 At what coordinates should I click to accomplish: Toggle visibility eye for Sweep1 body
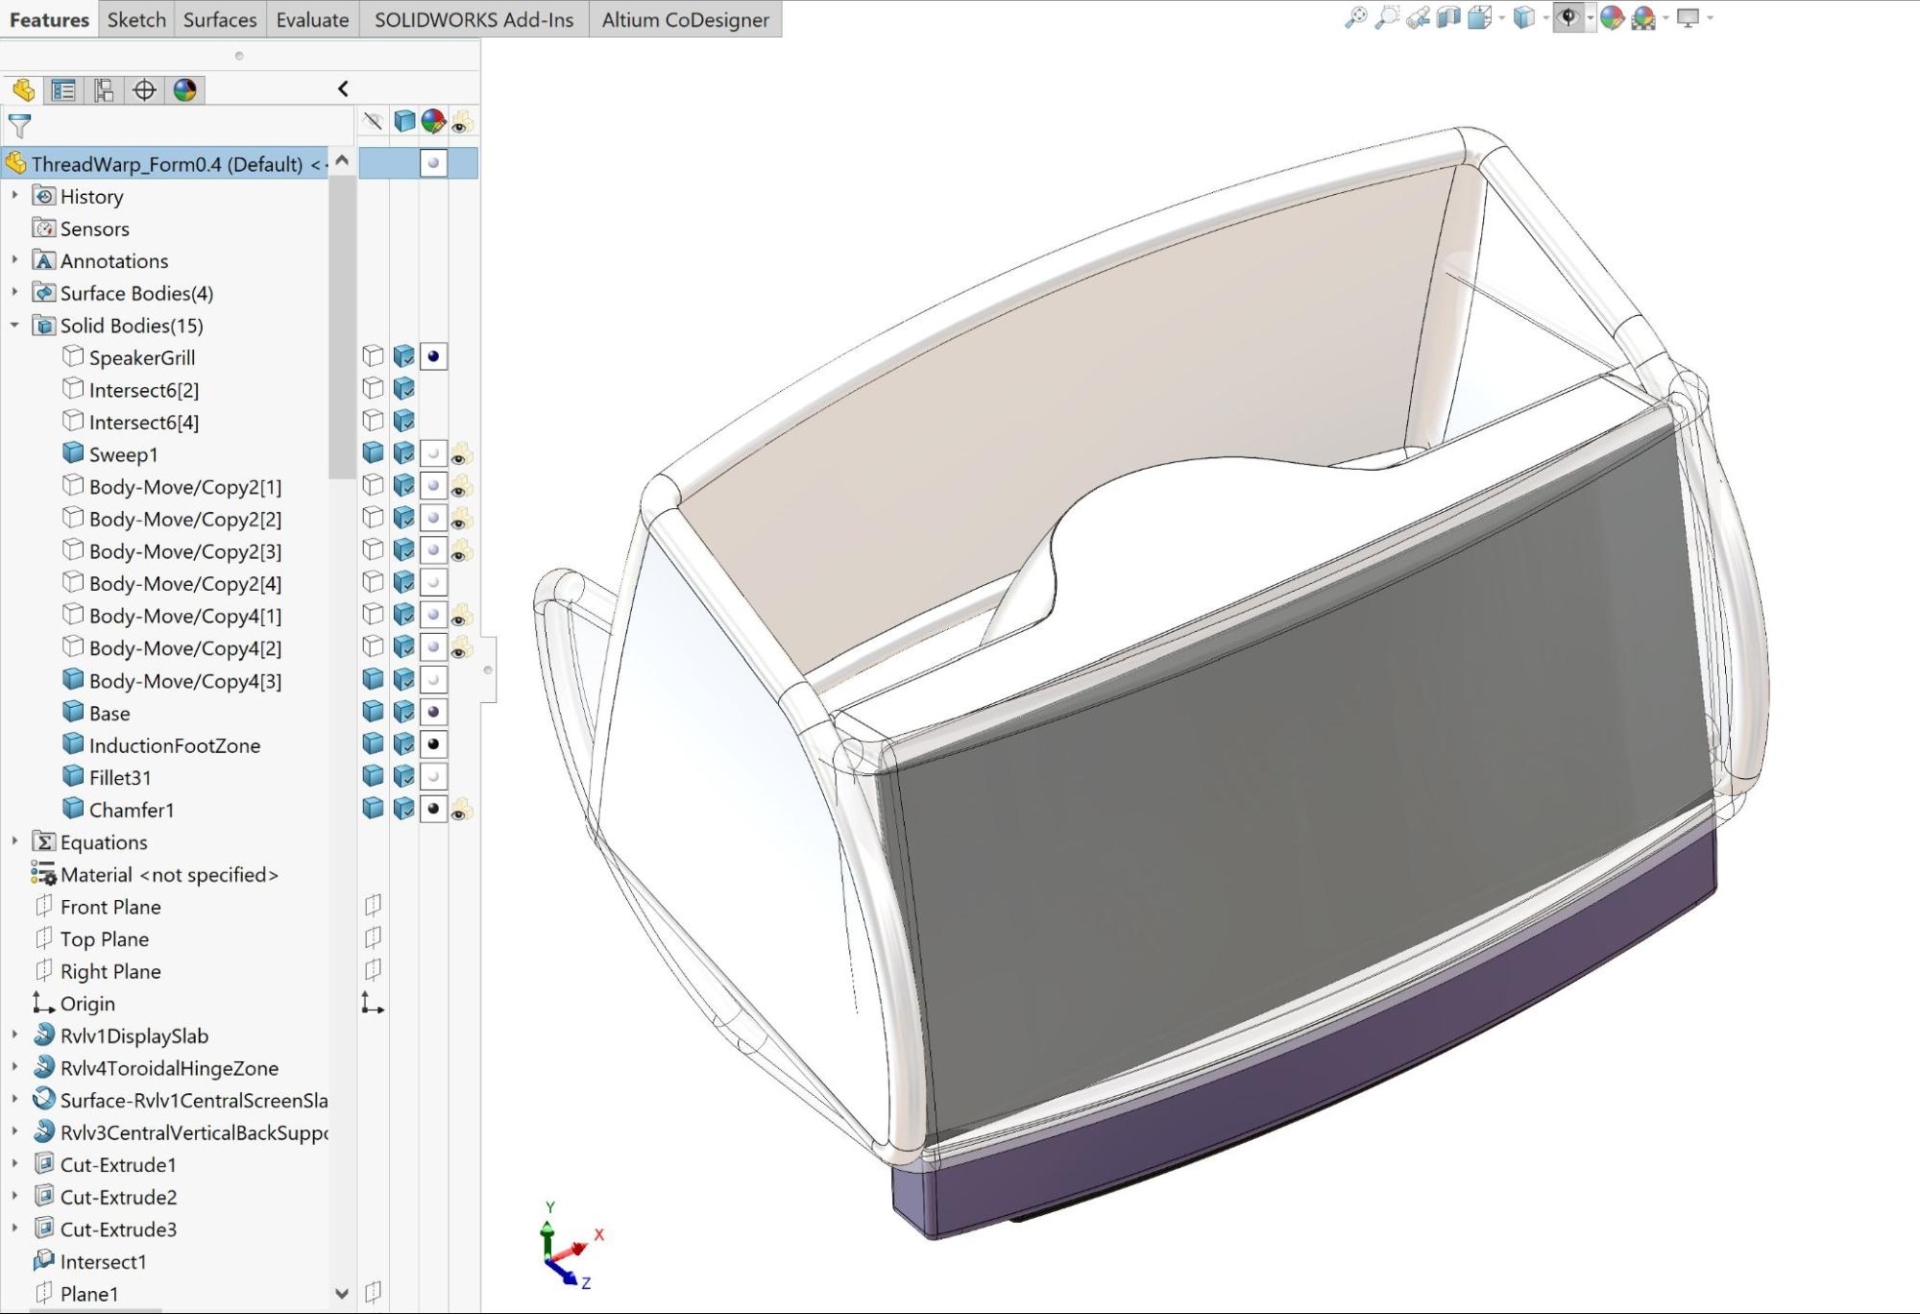click(459, 456)
